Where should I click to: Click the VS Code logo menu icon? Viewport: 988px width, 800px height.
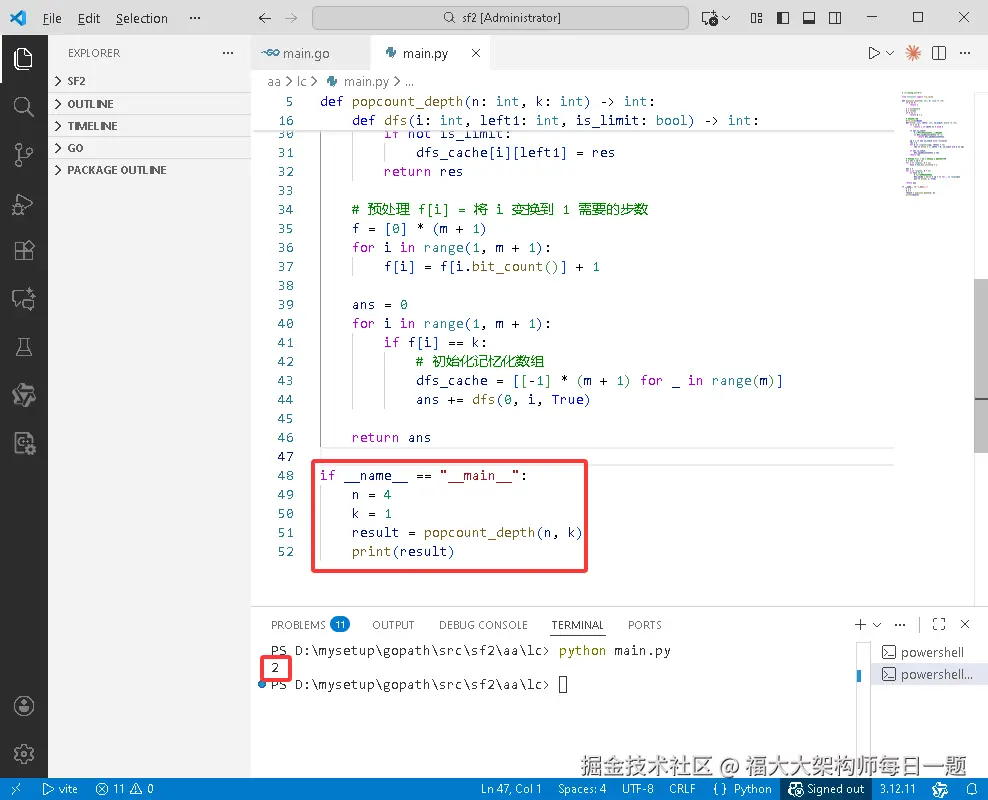point(18,18)
